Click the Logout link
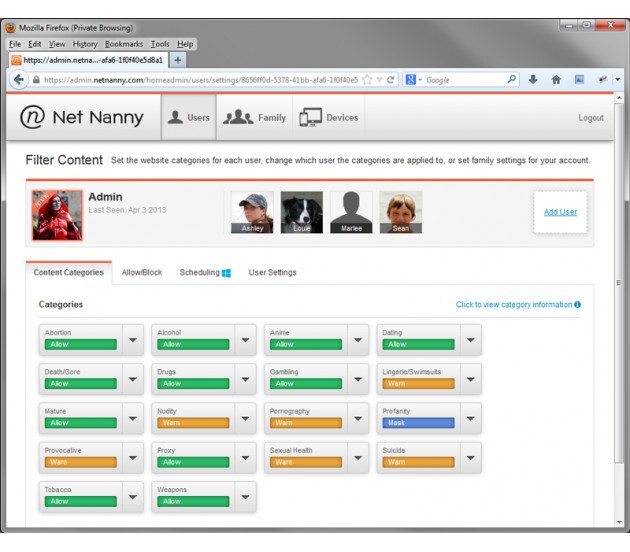Image resolution: width=630 pixels, height=552 pixels. click(591, 118)
